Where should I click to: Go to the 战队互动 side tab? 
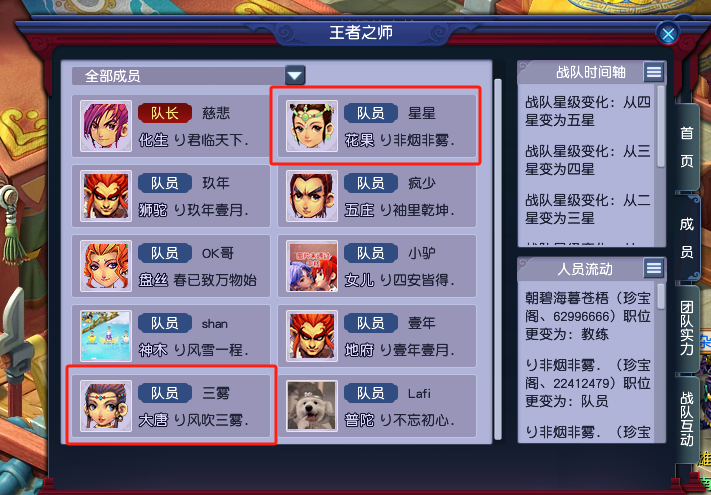click(687, 419)
